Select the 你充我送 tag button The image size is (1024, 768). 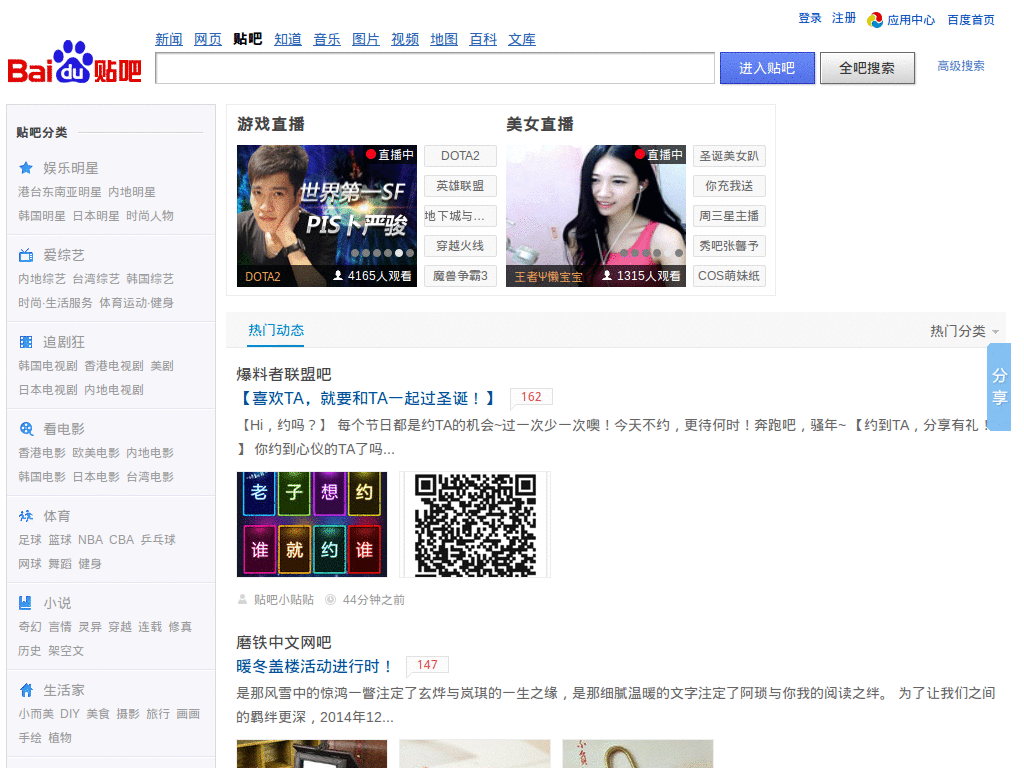(729, 186)
